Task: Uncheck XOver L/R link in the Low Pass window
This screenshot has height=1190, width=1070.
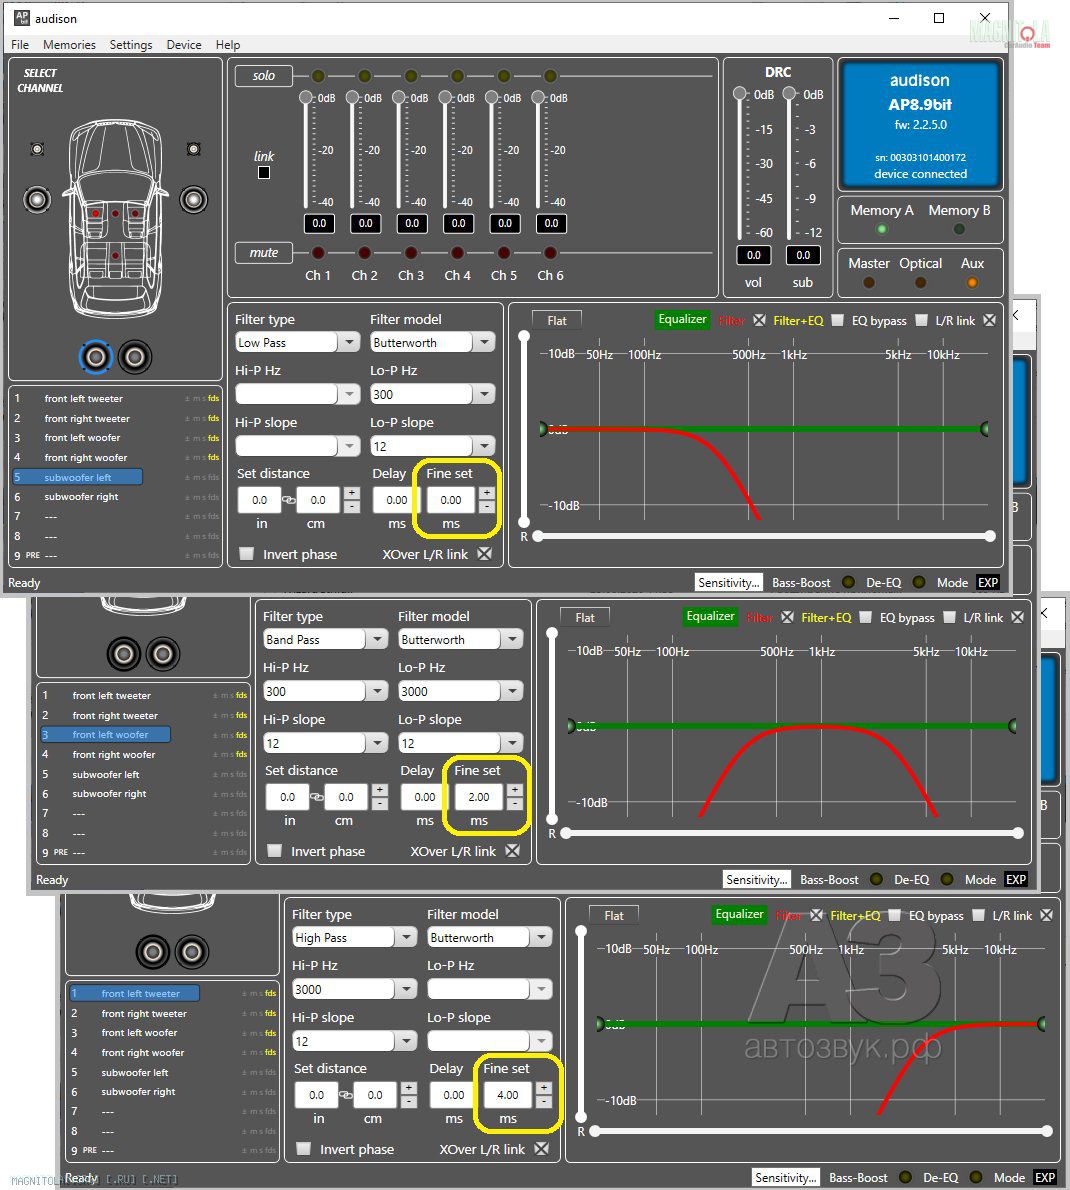Action: [484, 554]
